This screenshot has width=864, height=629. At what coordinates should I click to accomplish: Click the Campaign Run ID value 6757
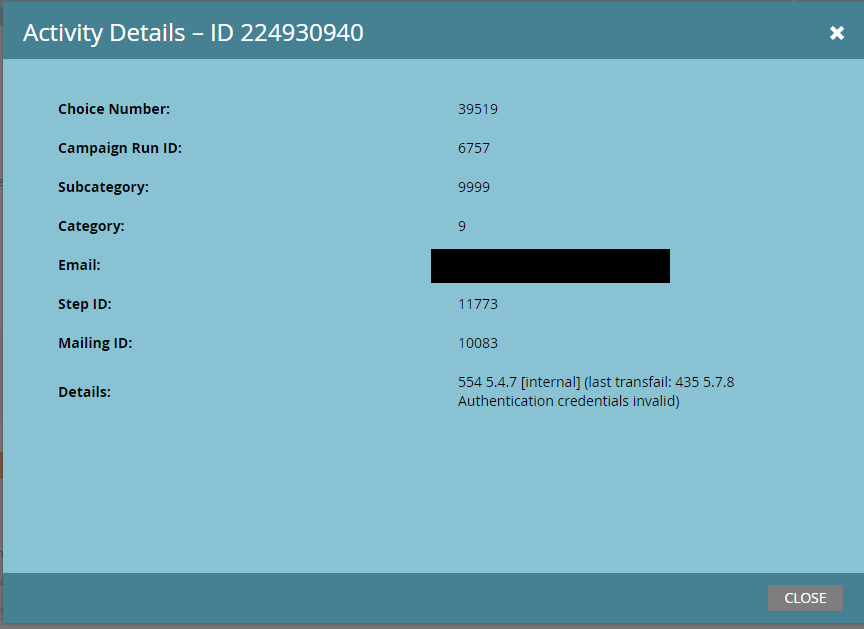coord(473,148)
